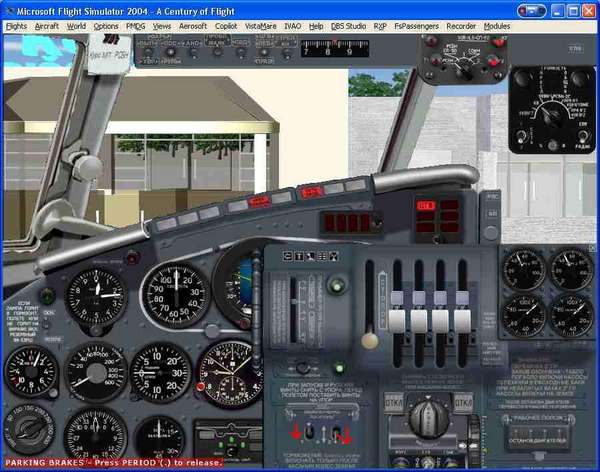Expand the World menu
This screenshot has width=600, height=472.
76,25
